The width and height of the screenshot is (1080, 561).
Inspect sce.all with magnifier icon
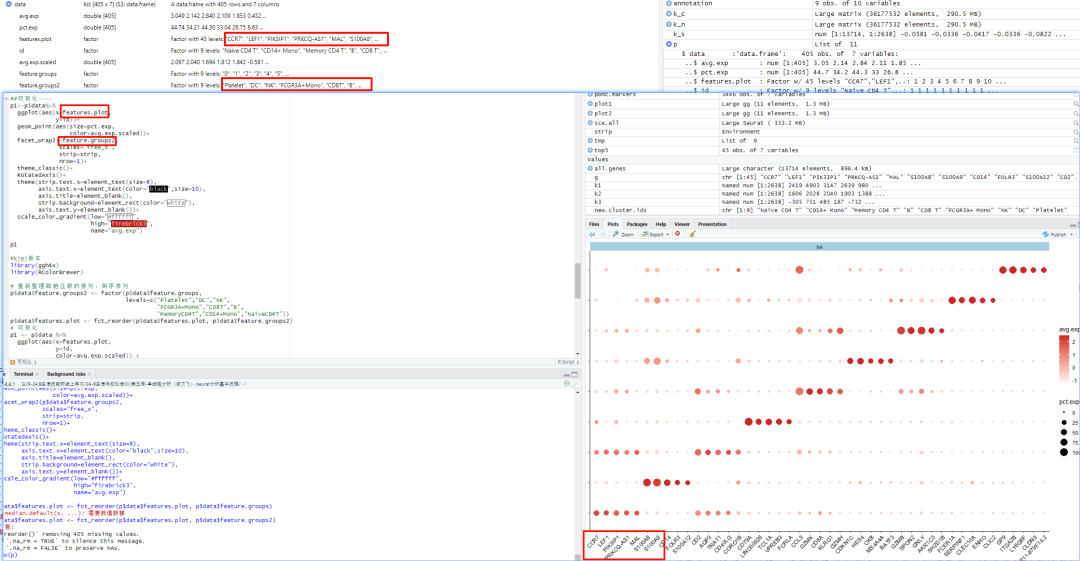point(1075,123)
